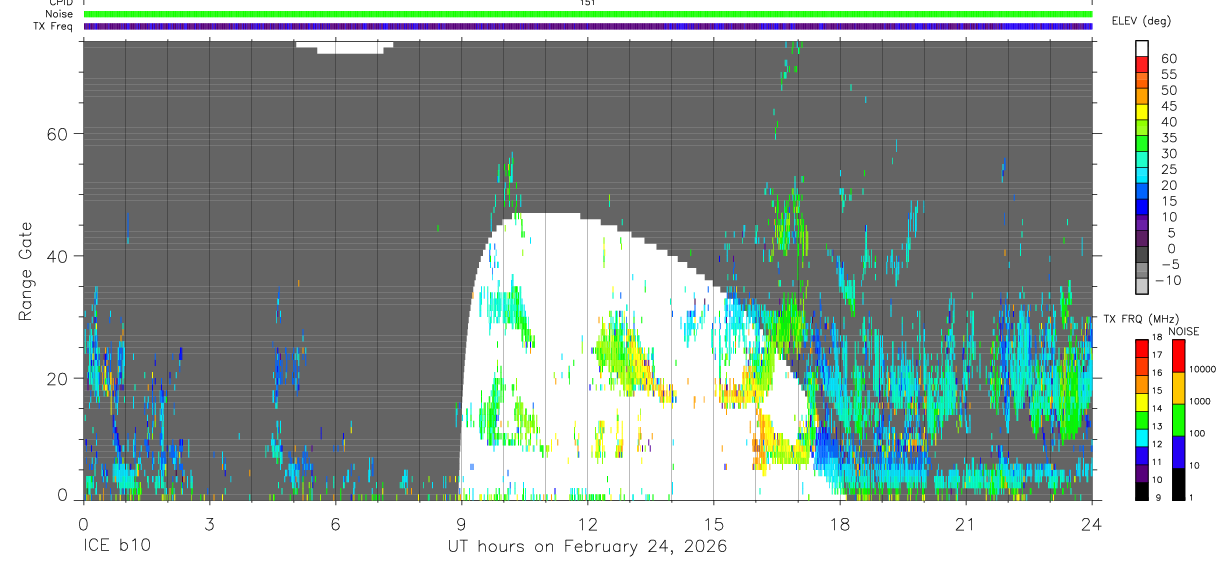Click the '3' tick on the UT hours axis
The image size is (1228, 567).
tap(210, 524)
